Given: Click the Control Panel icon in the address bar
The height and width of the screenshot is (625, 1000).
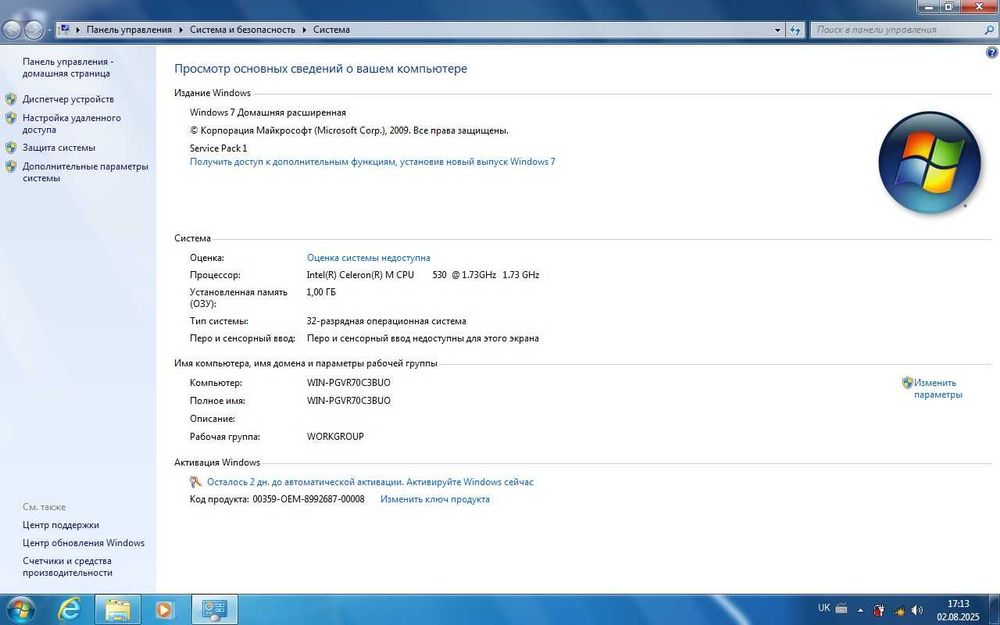Looking at the screenshot, I should tap(64, 29).
